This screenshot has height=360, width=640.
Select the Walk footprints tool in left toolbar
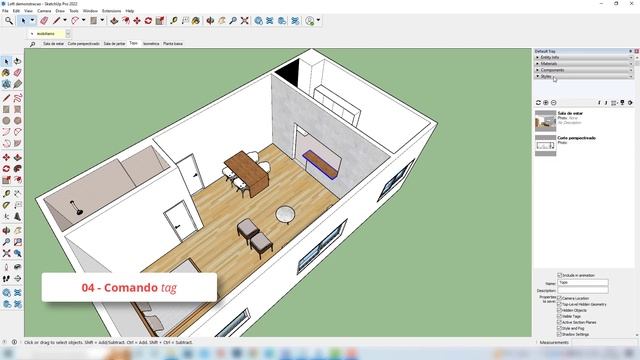click(x=6, y=279)
